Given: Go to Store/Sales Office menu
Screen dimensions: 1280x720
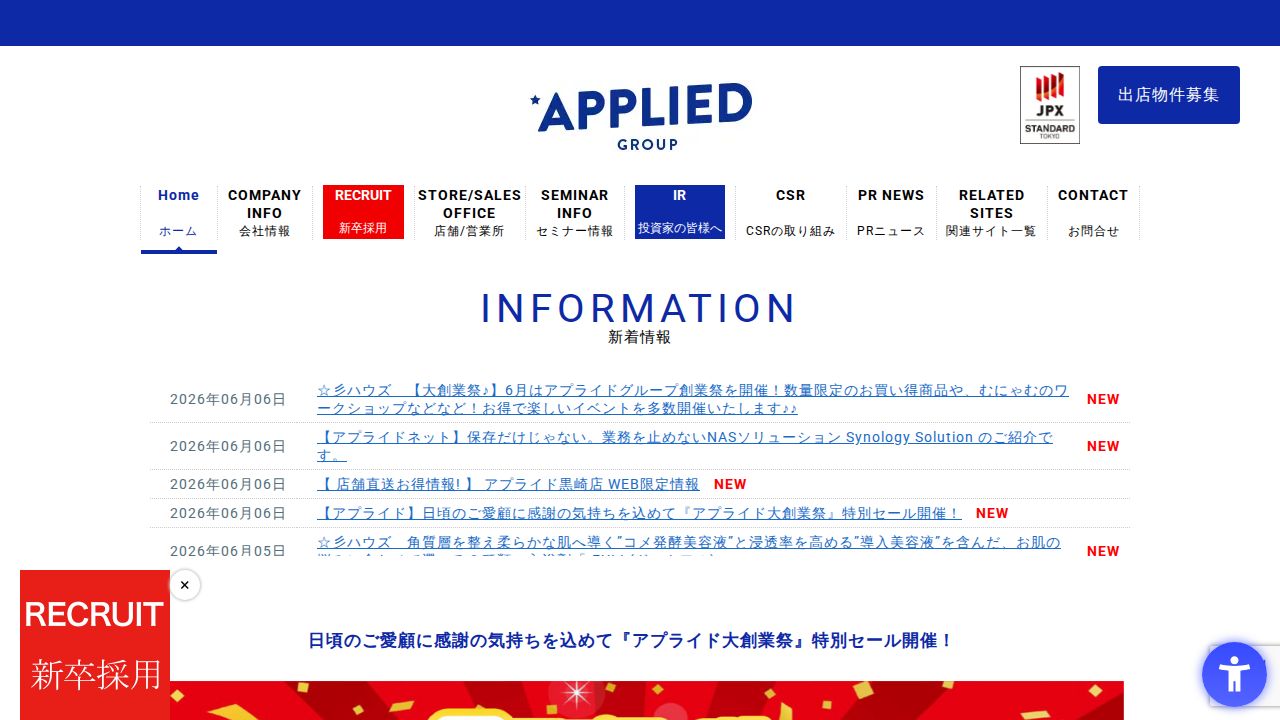Looking at the screenshot, I should (469, 212).
